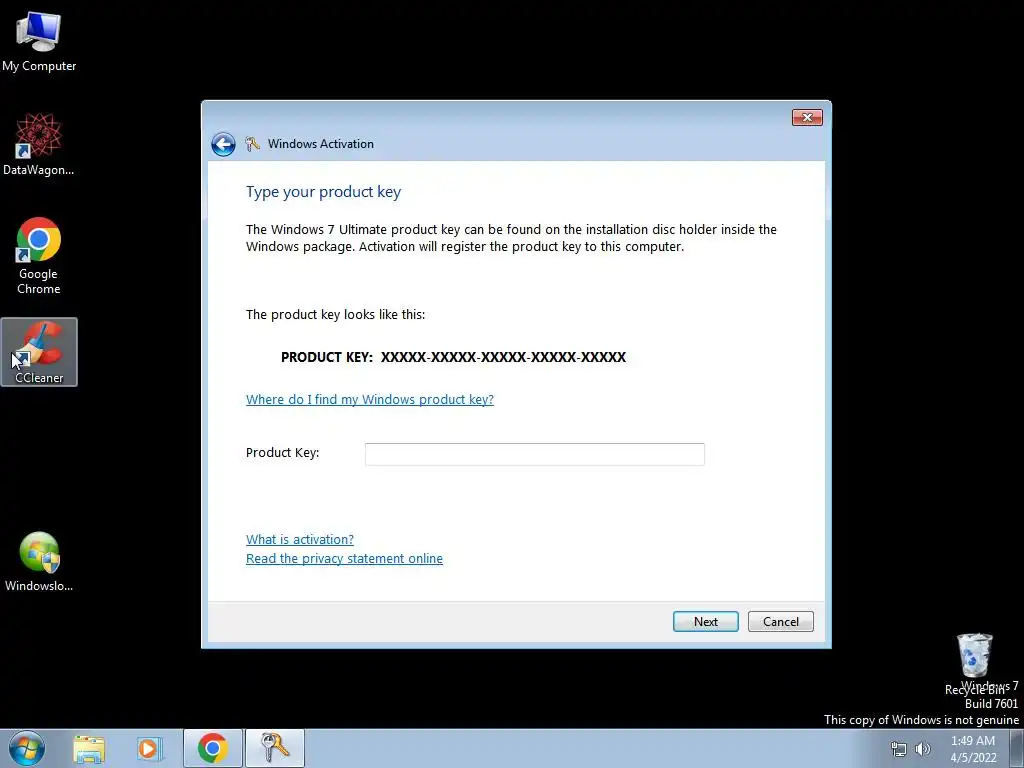The height and width of the screenshot is (768, 1024).
Task: Close the Windows Activation dialog
Action: (807, 118)
